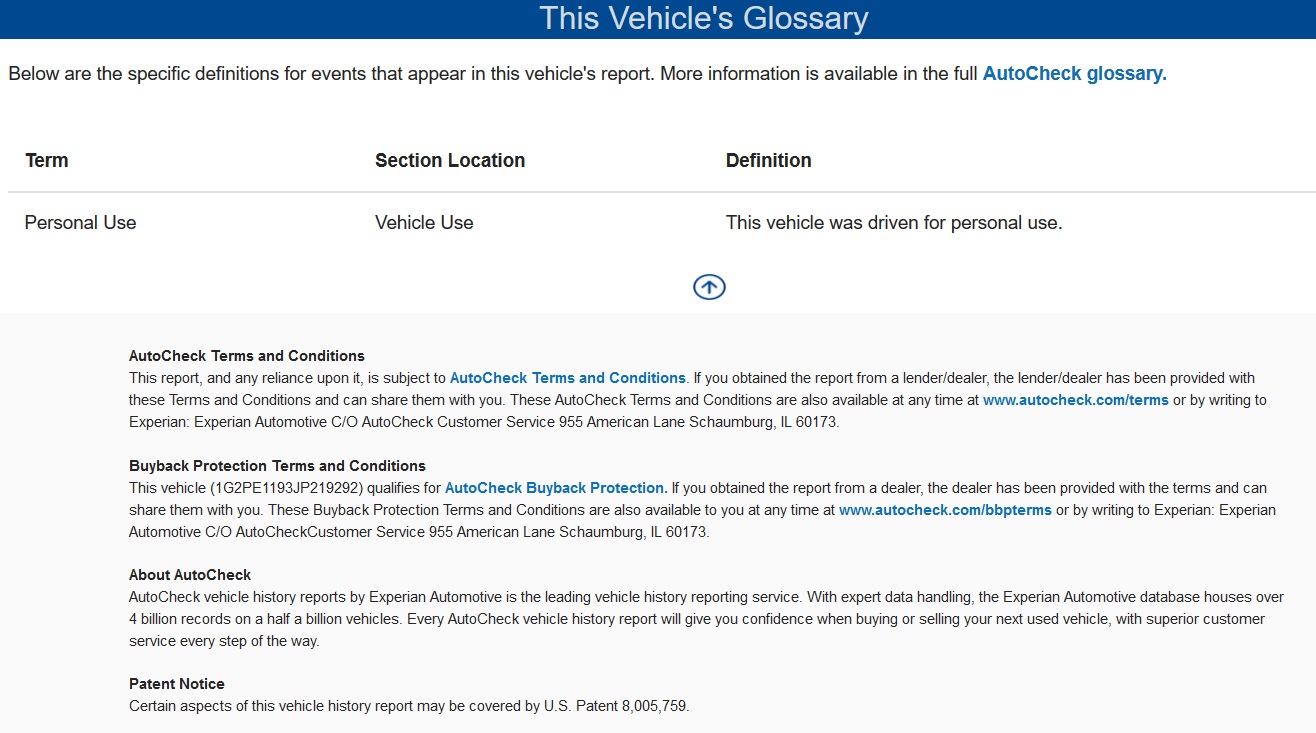Visit the www.autocheck.com/terms link
Screen dimensions: 1316x733
tap(1076, 400)
